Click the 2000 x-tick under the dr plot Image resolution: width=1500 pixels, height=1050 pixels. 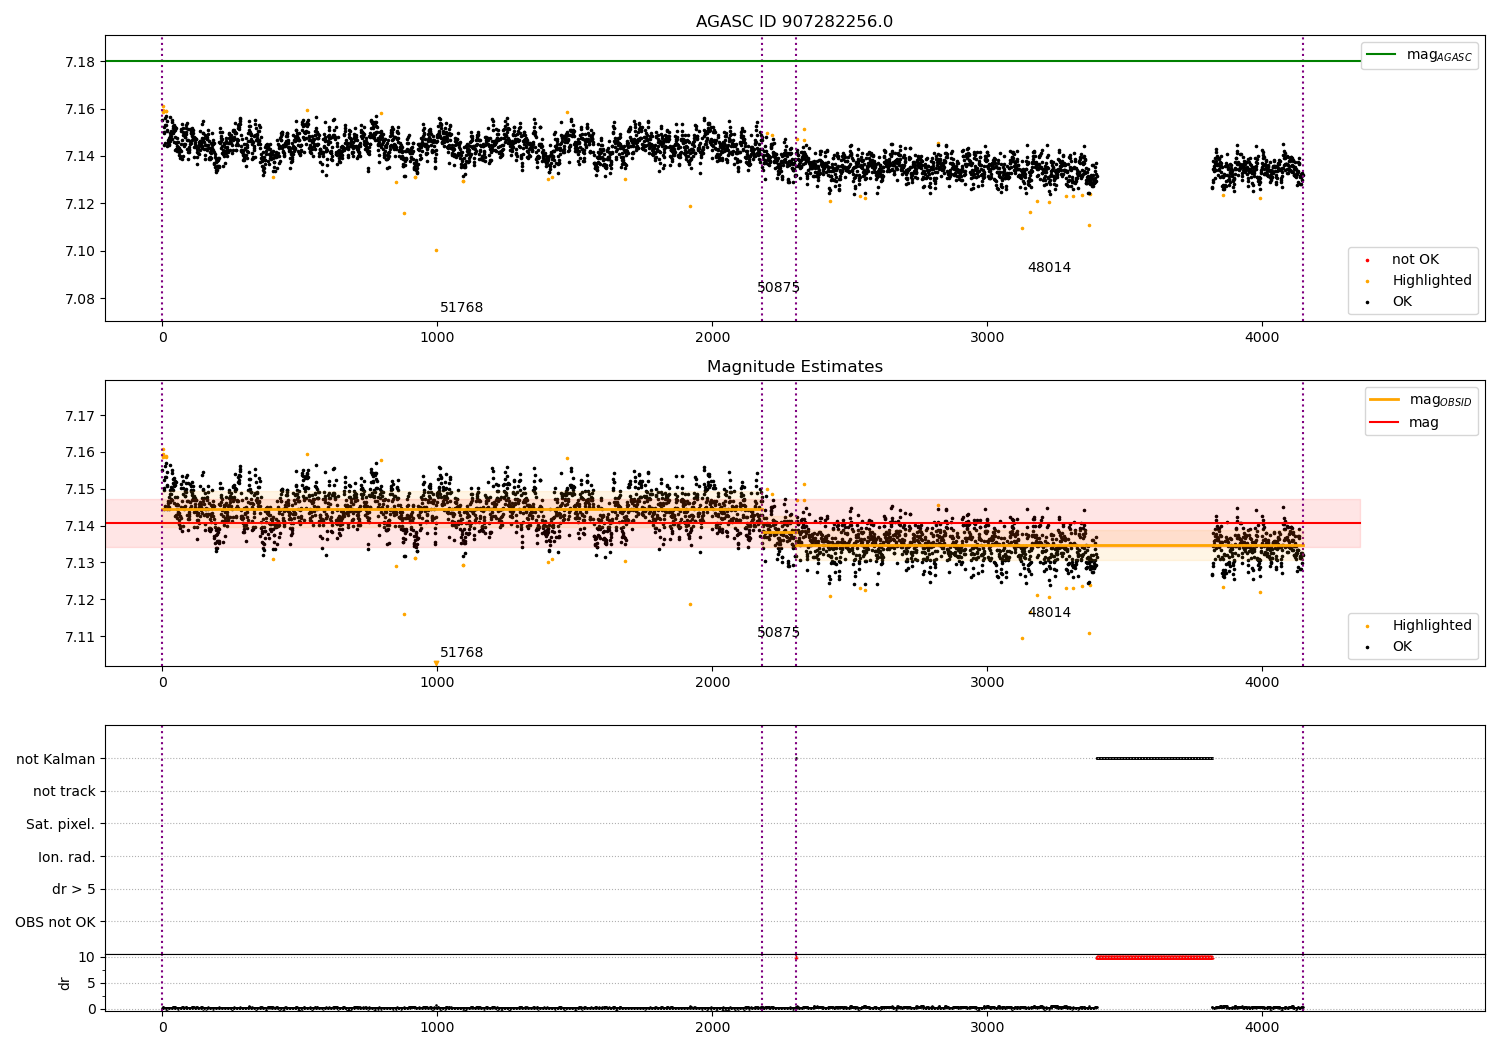[x=712, y=1028]
